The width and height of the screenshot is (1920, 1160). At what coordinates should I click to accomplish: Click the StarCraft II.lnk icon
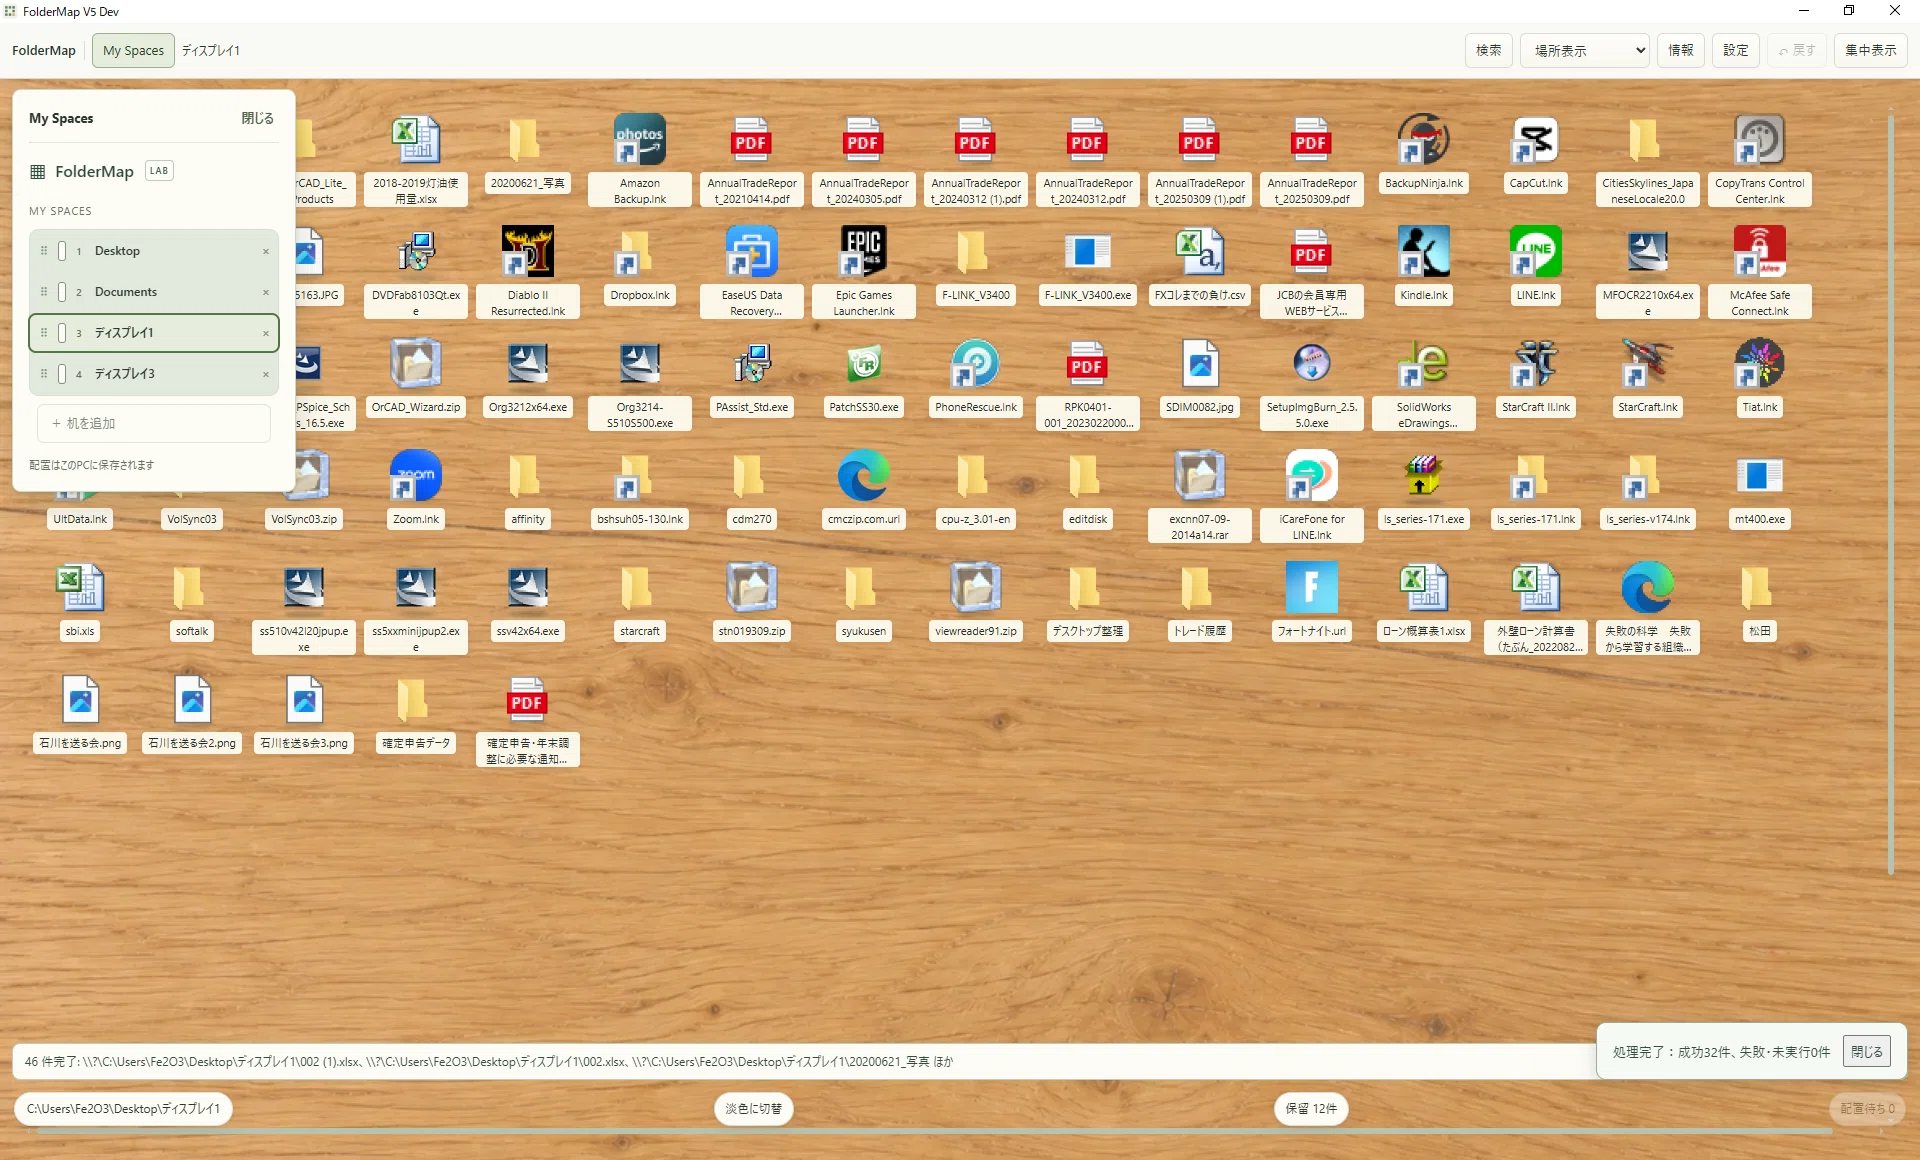[x=1536, y=364]
